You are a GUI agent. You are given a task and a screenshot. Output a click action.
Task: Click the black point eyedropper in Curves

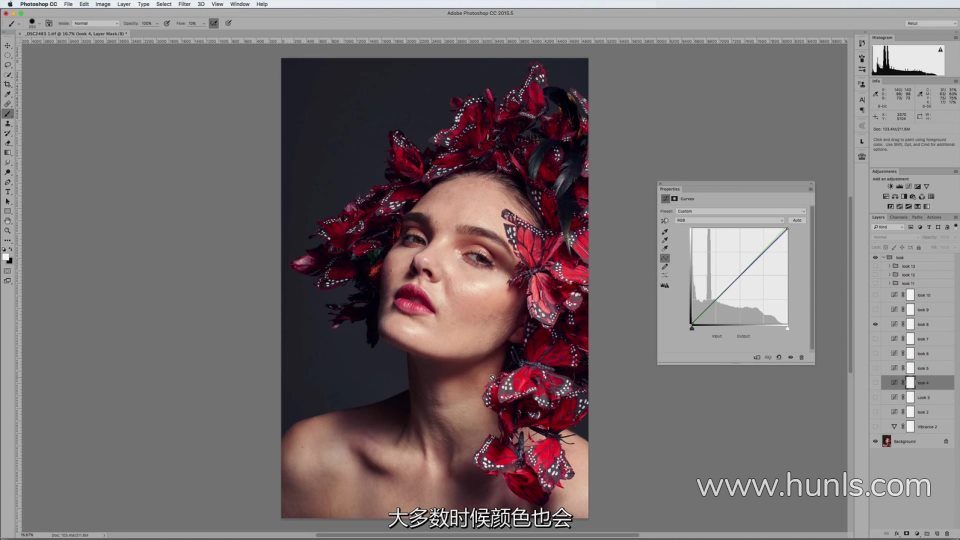665,232
